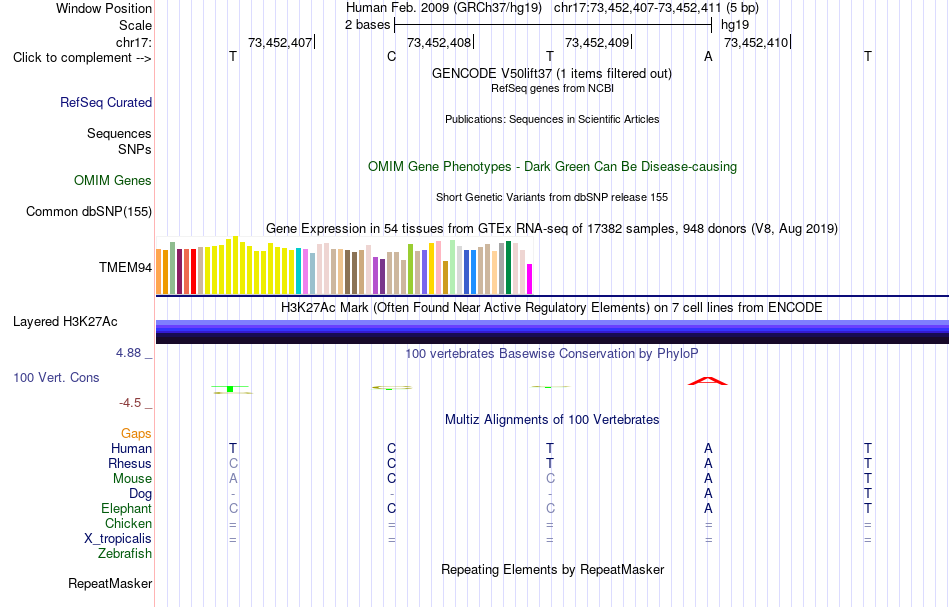Click the 100 Vert. Cons track label
This screenshot has width=950, height=607.
pyautogui.click(x=56, y=377)
